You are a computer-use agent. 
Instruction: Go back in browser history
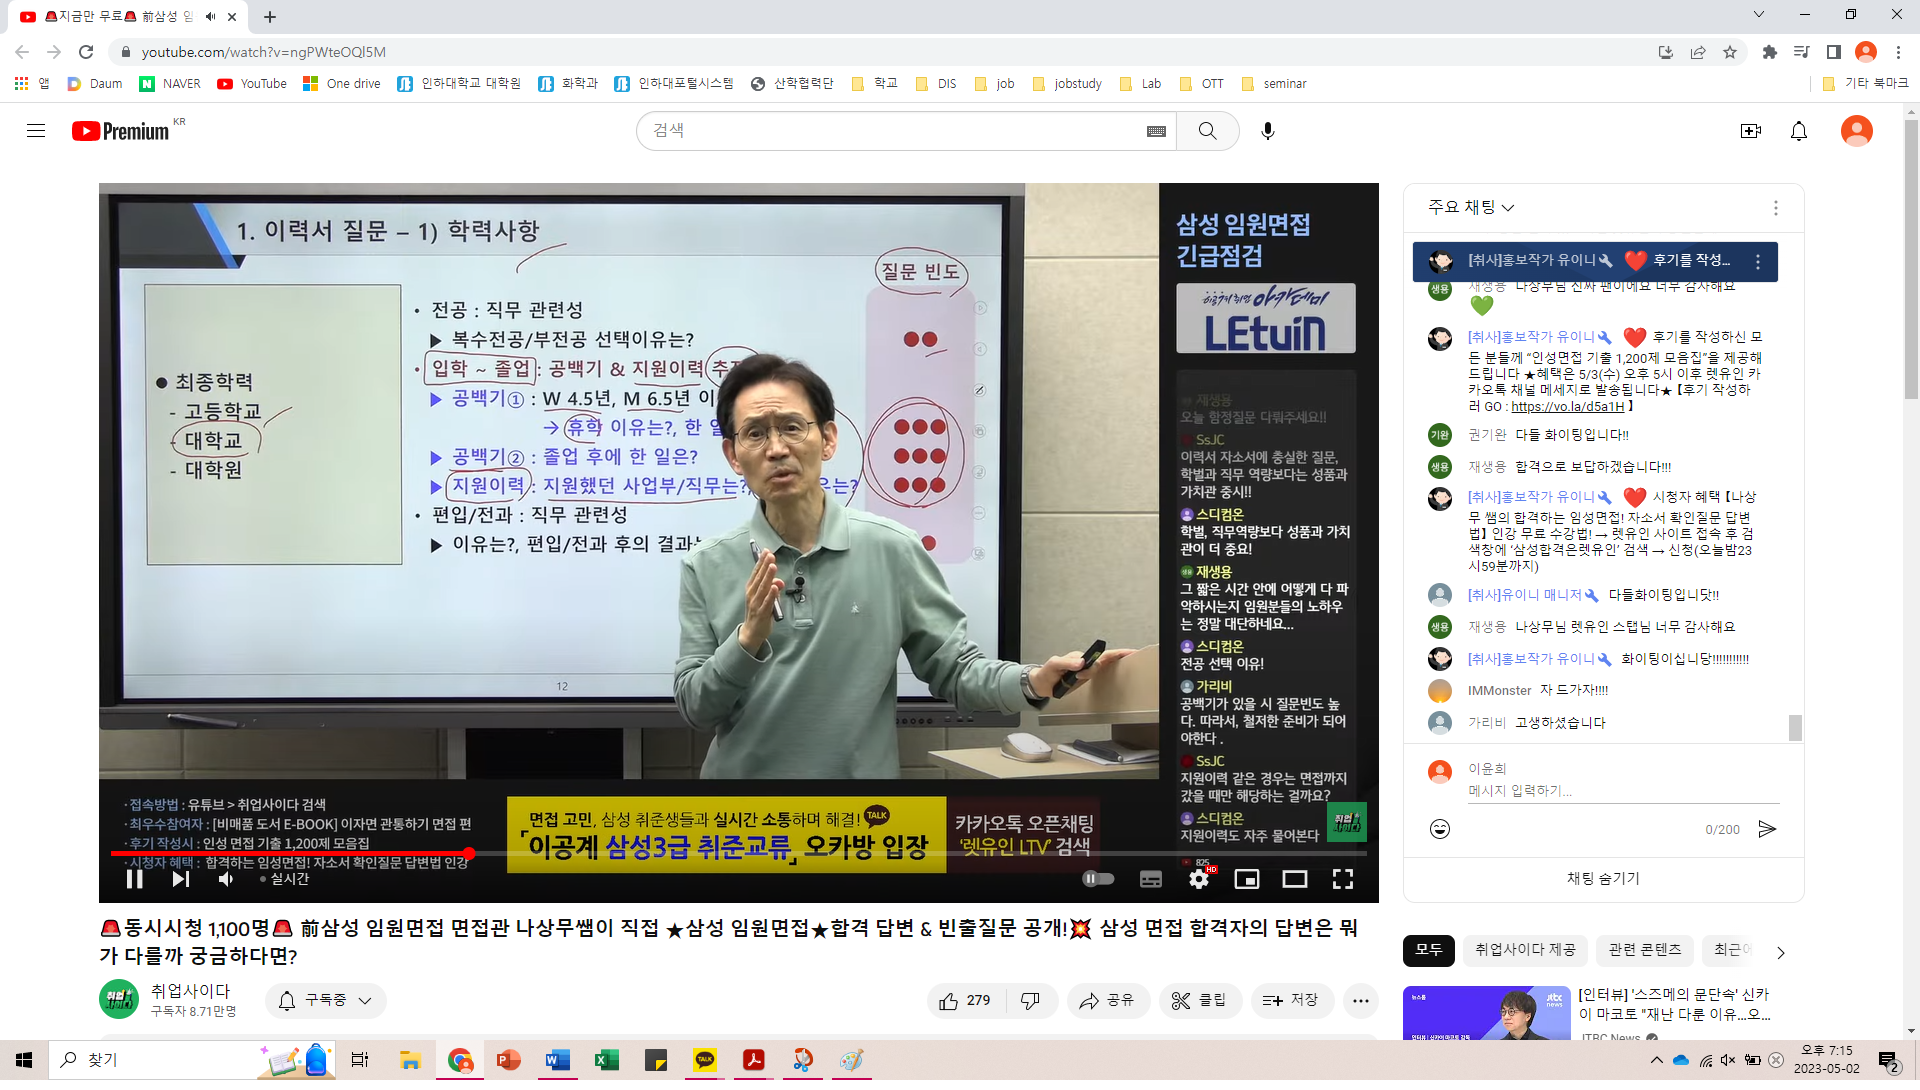(x=22, y=52)
